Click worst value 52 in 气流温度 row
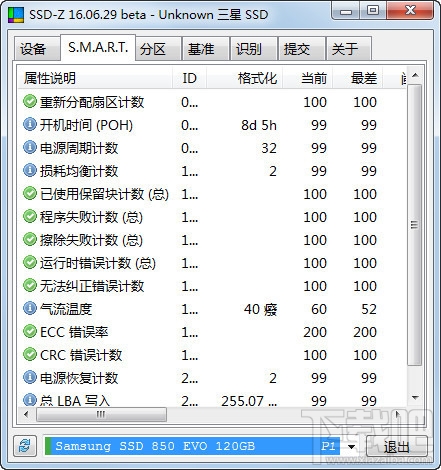 (x=369, y=309)
